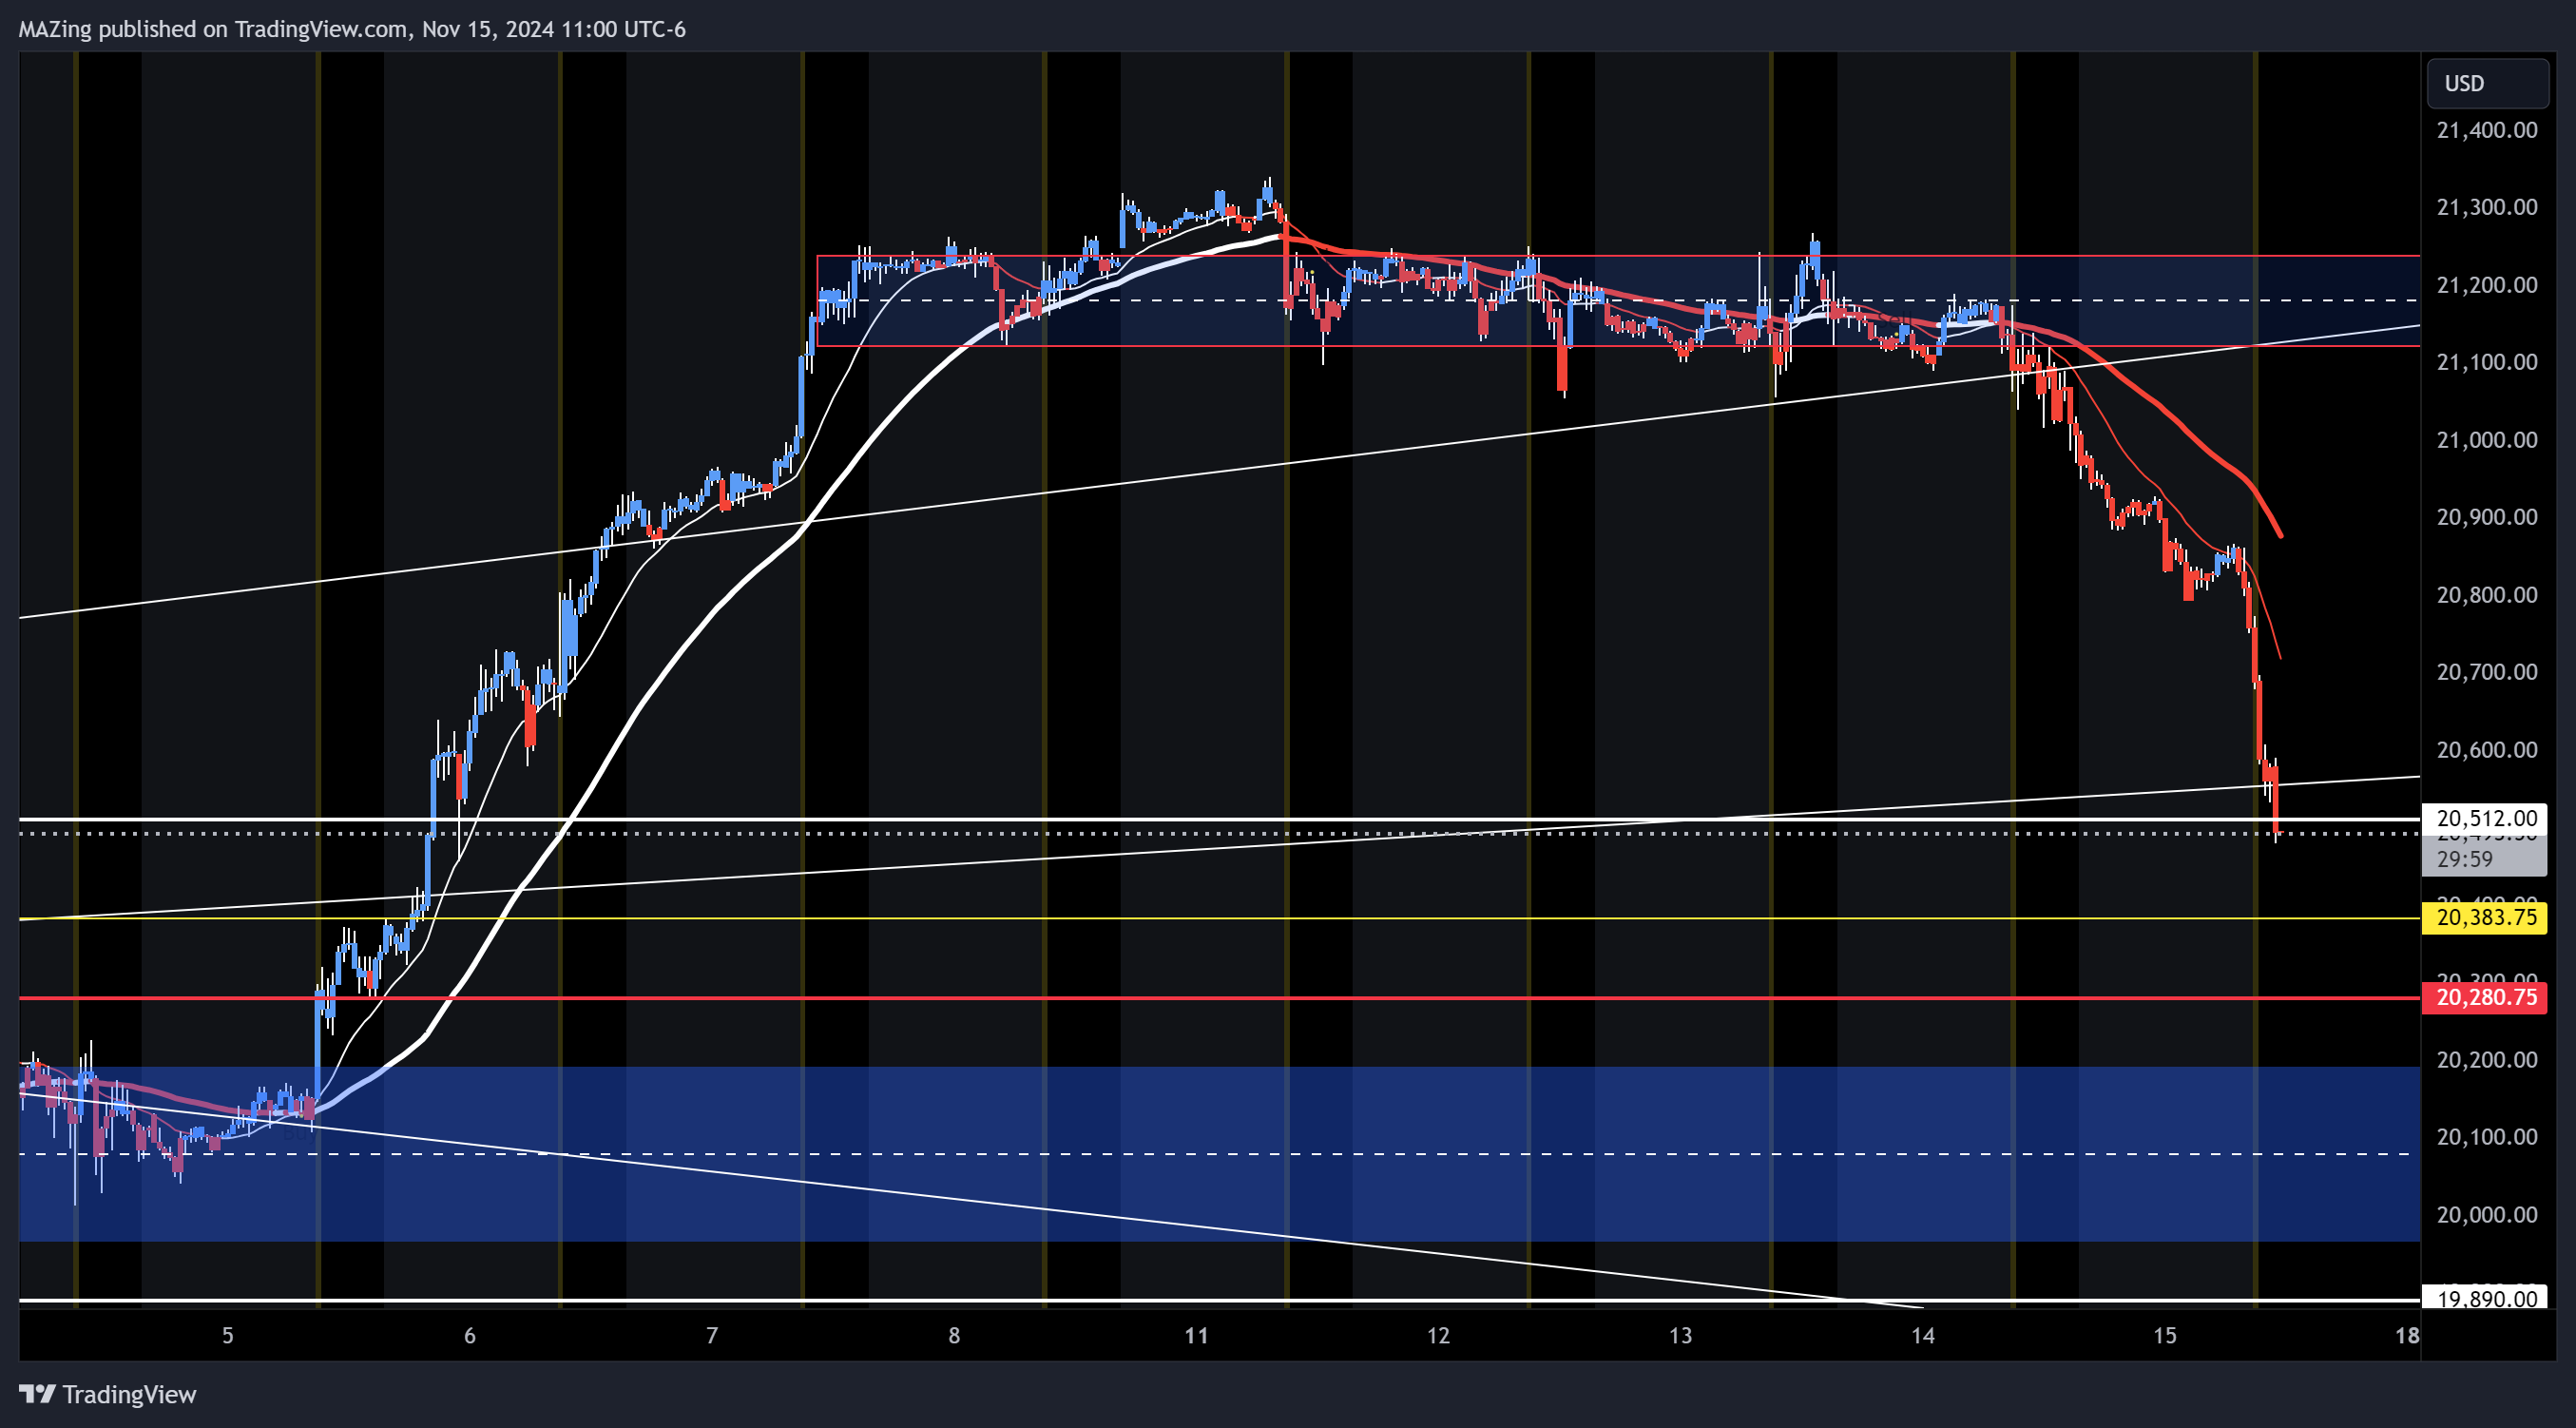Click the 21,400.00 price axis value
The height and width of the screenshot is (1428, 2576).
pyautogui.click(x=2486, y=130)
